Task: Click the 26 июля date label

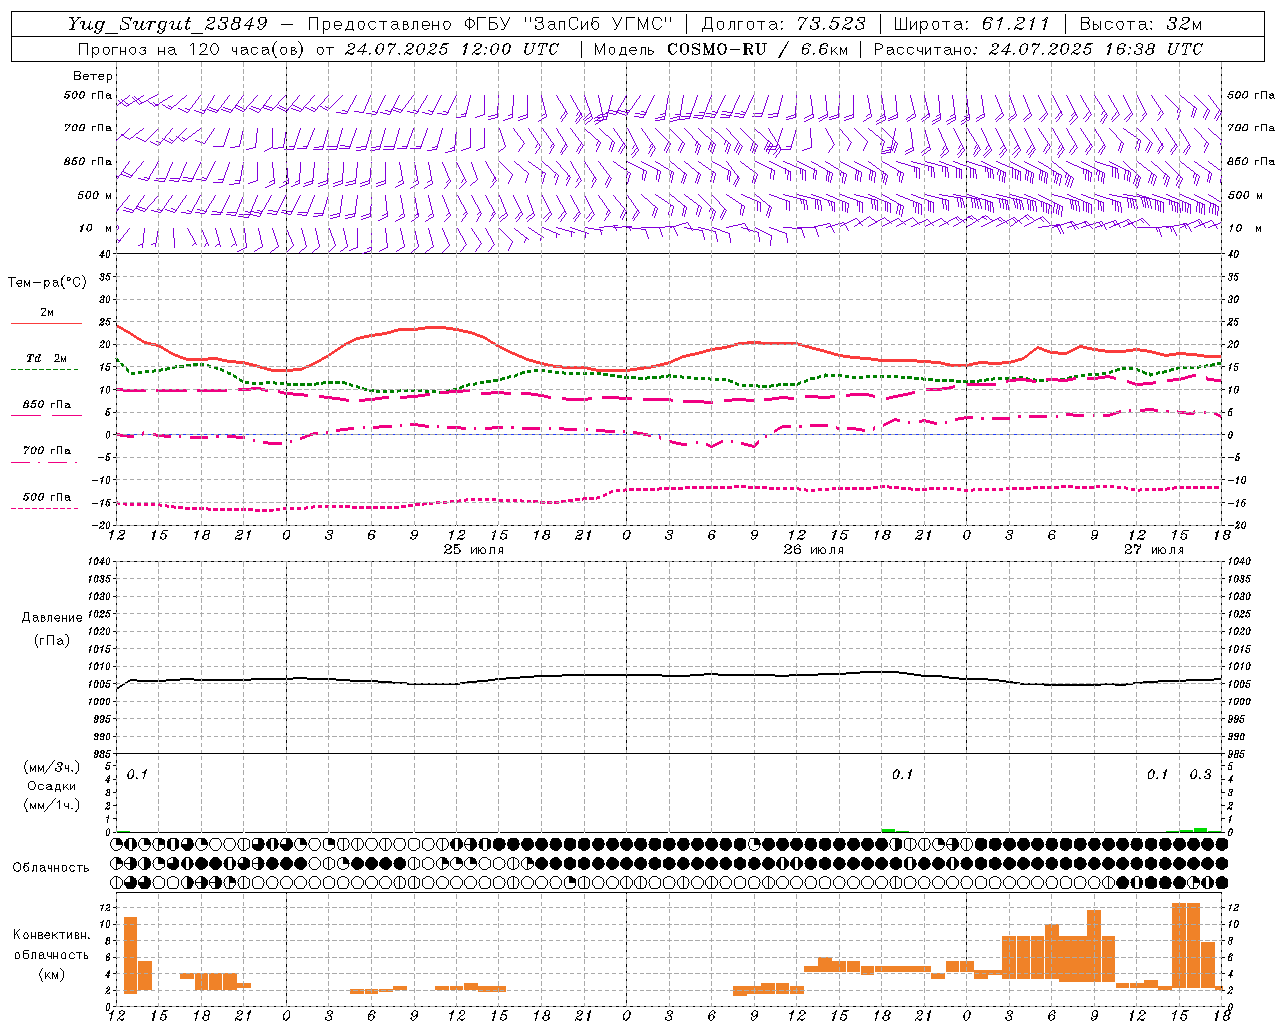Action: (814, 549)
